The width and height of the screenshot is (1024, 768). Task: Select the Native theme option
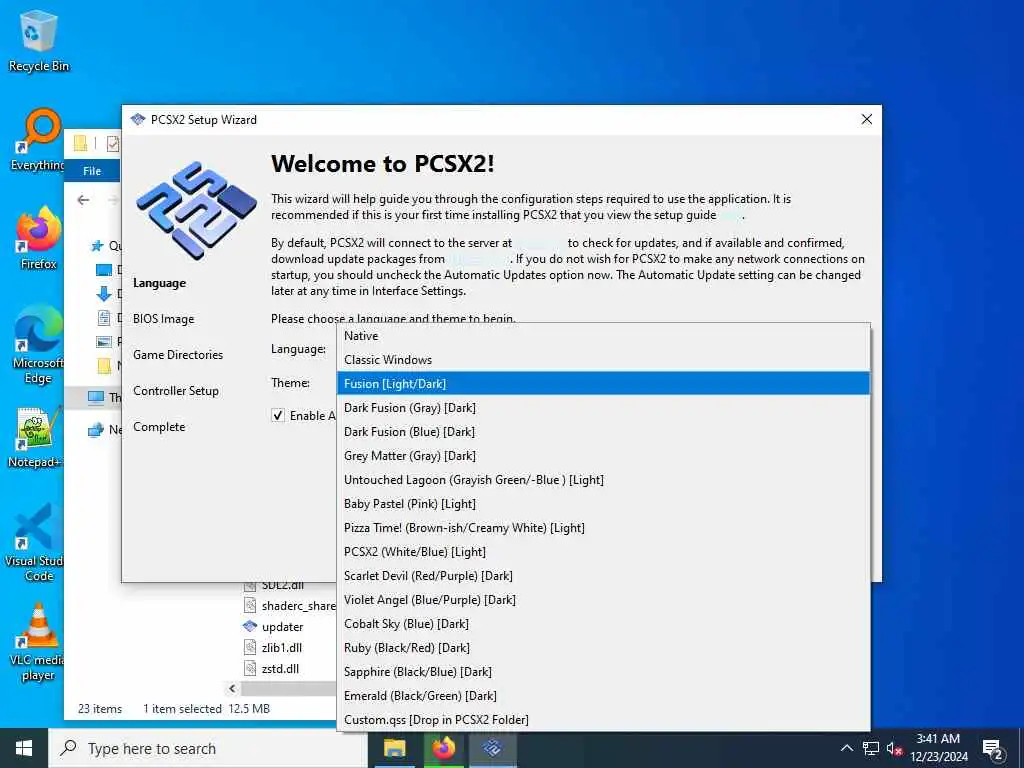pyautogui.click(x=603, y=336)
